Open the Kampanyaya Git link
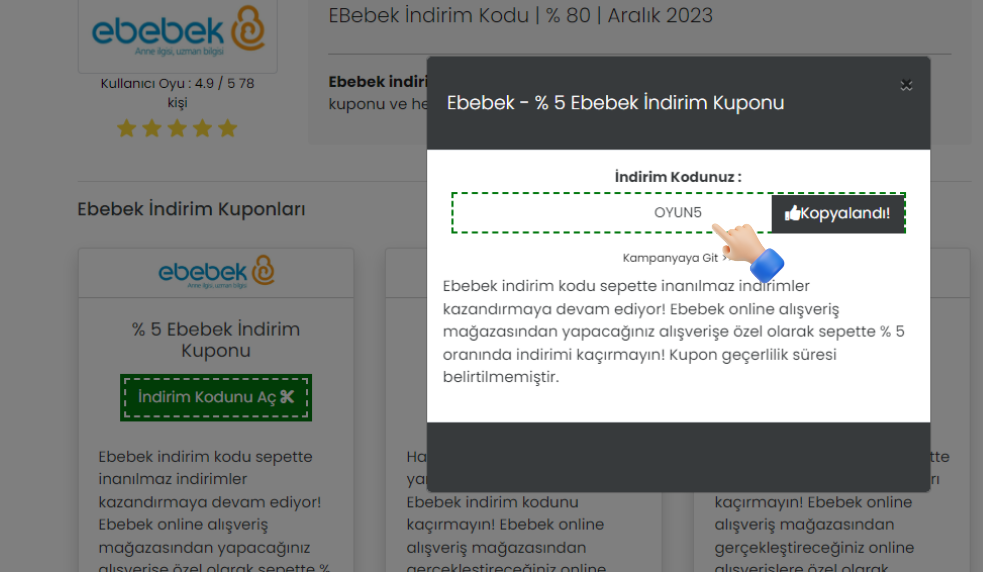The image size is (983, 572). coord(670,257)
